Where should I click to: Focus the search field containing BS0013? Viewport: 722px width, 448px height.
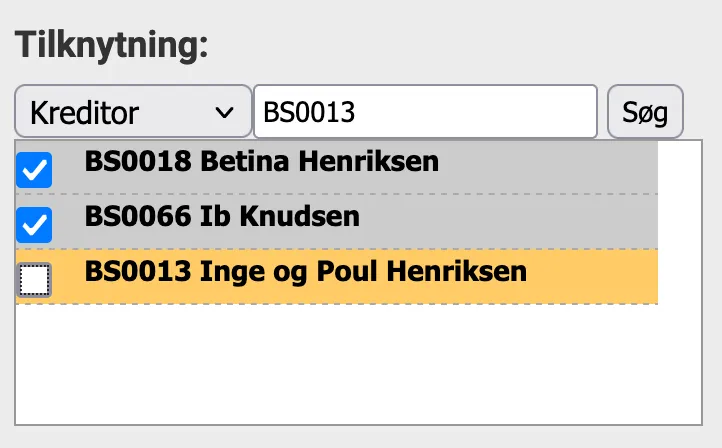click(425, 112)
